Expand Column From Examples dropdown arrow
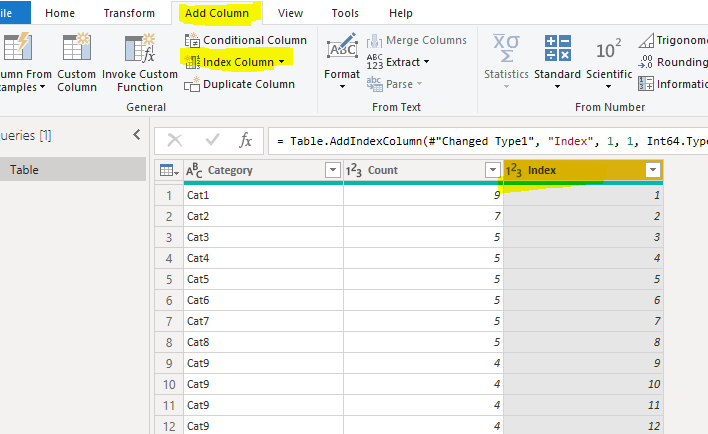The image size is (708, 434). pyautogui.click(x=42, y=87)
